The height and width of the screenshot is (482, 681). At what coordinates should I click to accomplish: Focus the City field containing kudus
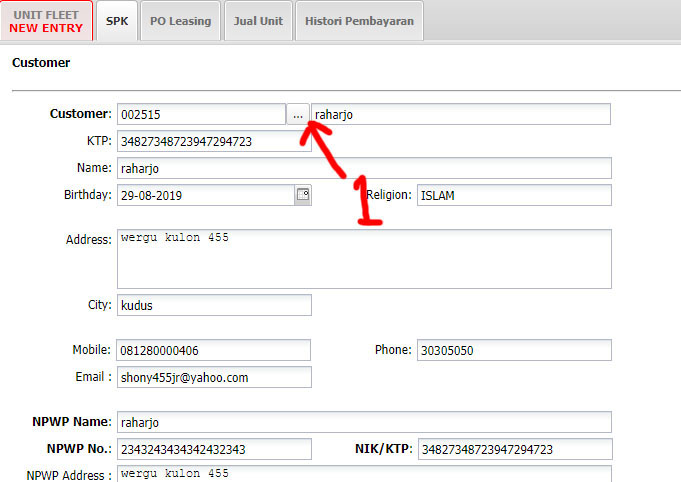click(x=214, y=305)
